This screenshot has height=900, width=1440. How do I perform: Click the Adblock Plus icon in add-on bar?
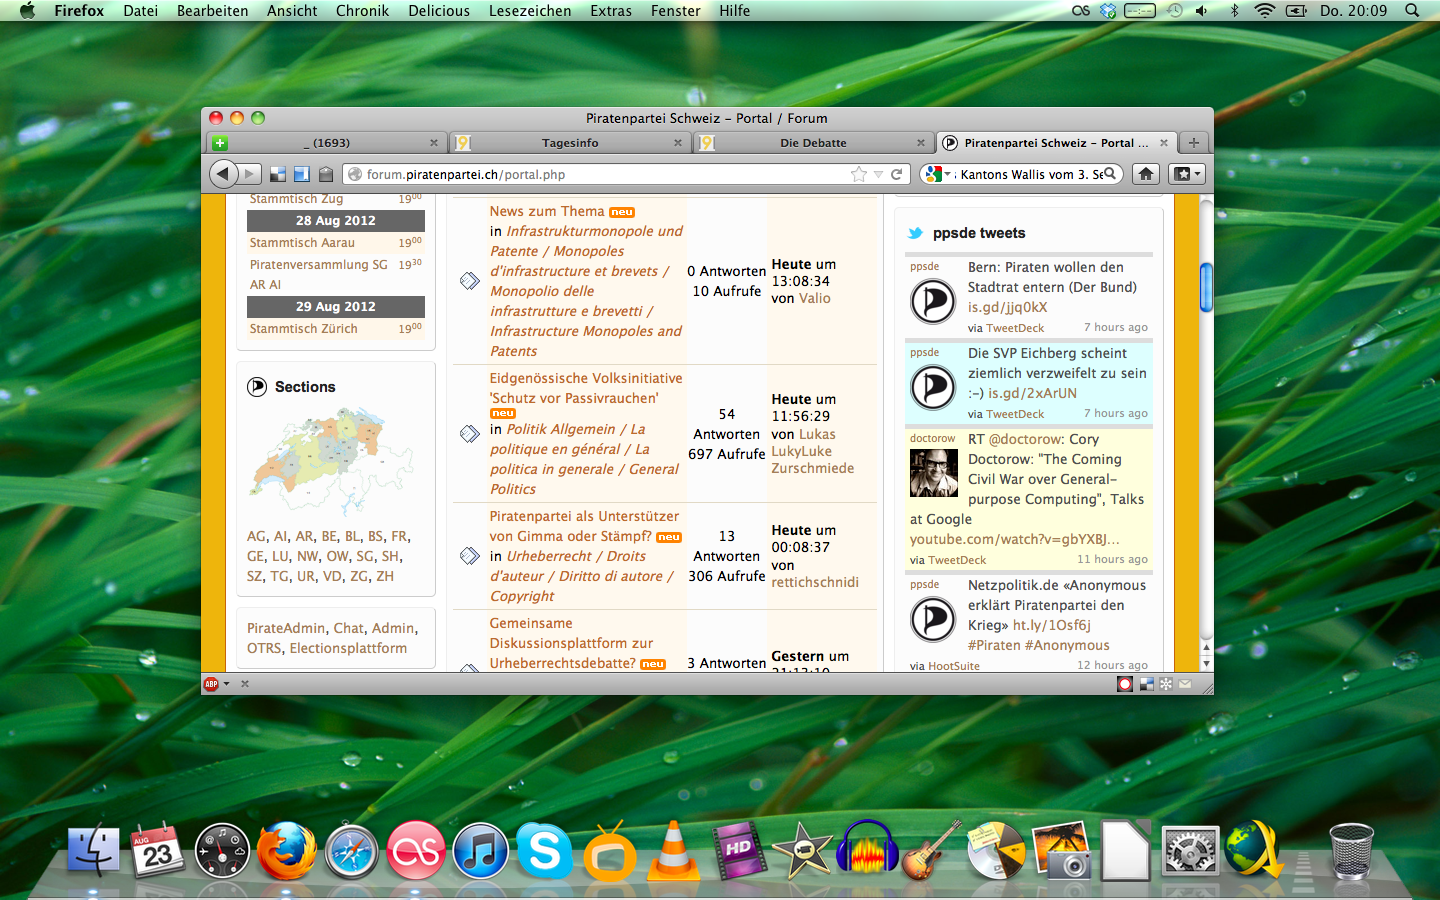coord(211,684)
